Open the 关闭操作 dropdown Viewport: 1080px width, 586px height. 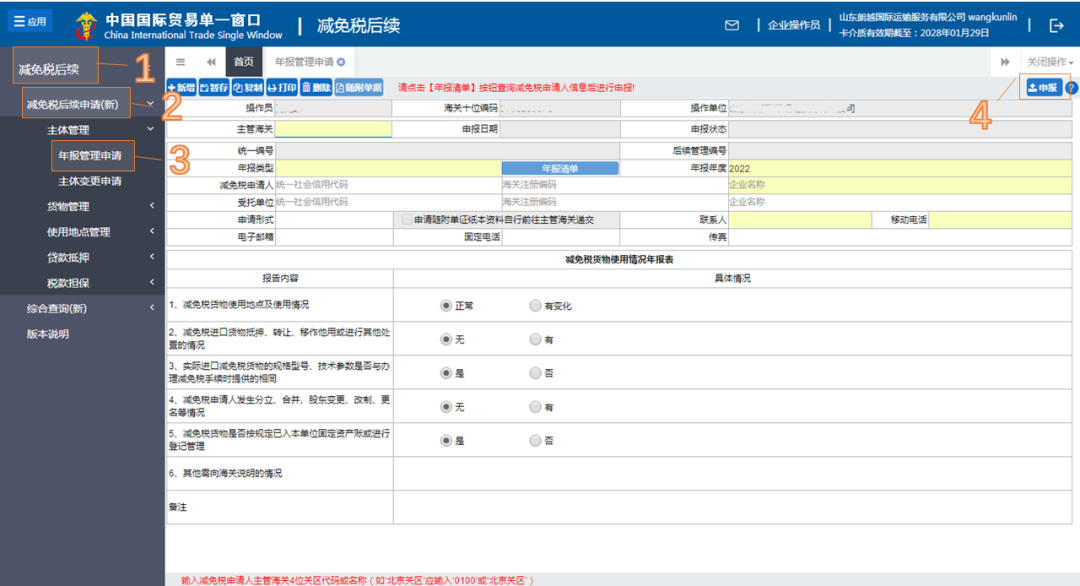coord(1050,62)
